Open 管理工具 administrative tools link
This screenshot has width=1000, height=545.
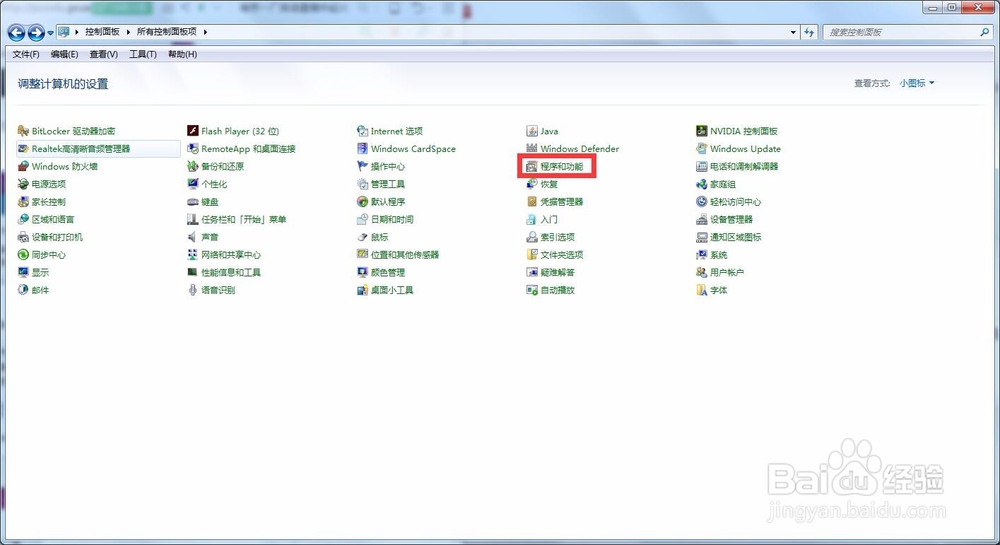pyautogui.click(x=388, y=184)
